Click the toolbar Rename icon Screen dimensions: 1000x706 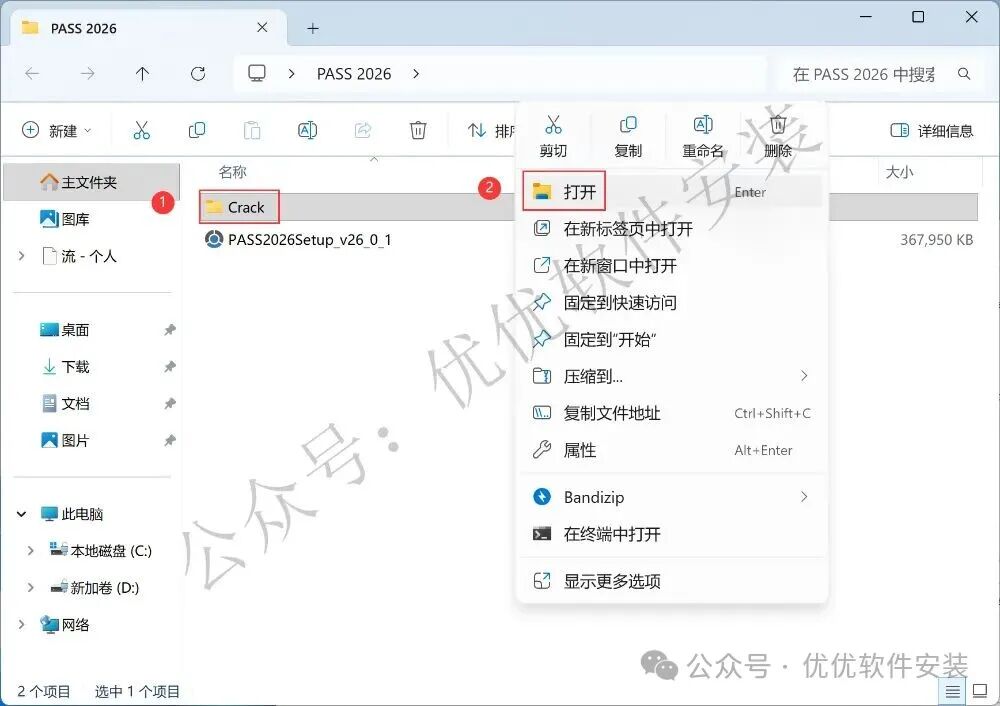[x=307, y=130]
